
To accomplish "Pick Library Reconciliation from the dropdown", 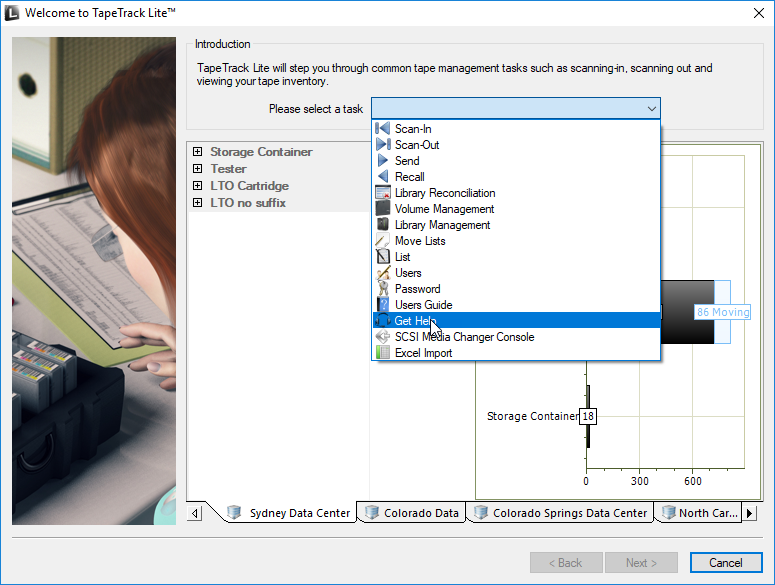I will point(516,193).
